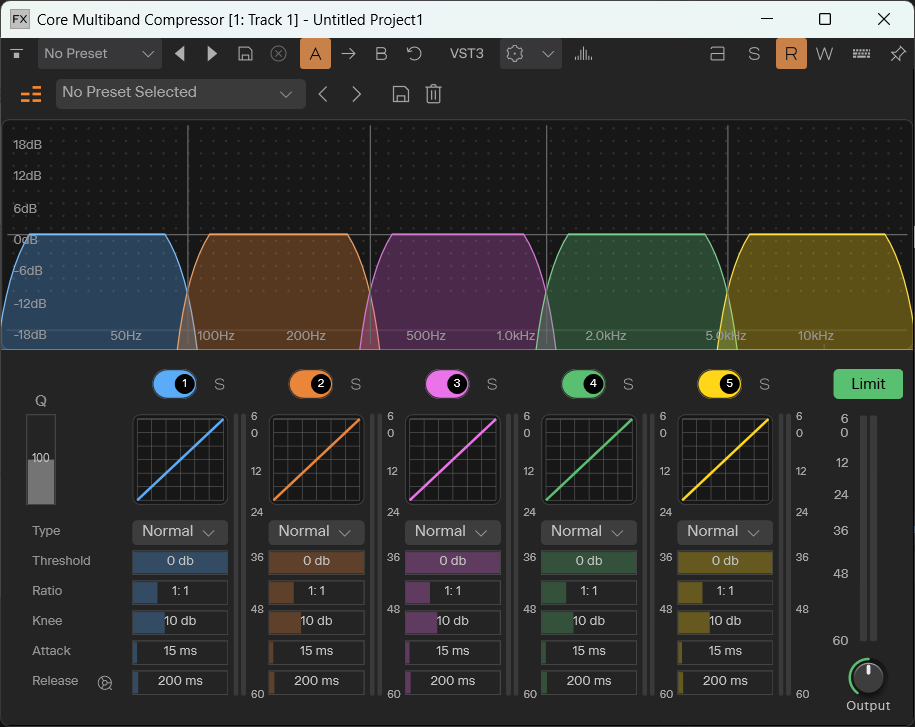Click the Output knob
The height and width of the screenshot is (727, 915).
[867, 677]
